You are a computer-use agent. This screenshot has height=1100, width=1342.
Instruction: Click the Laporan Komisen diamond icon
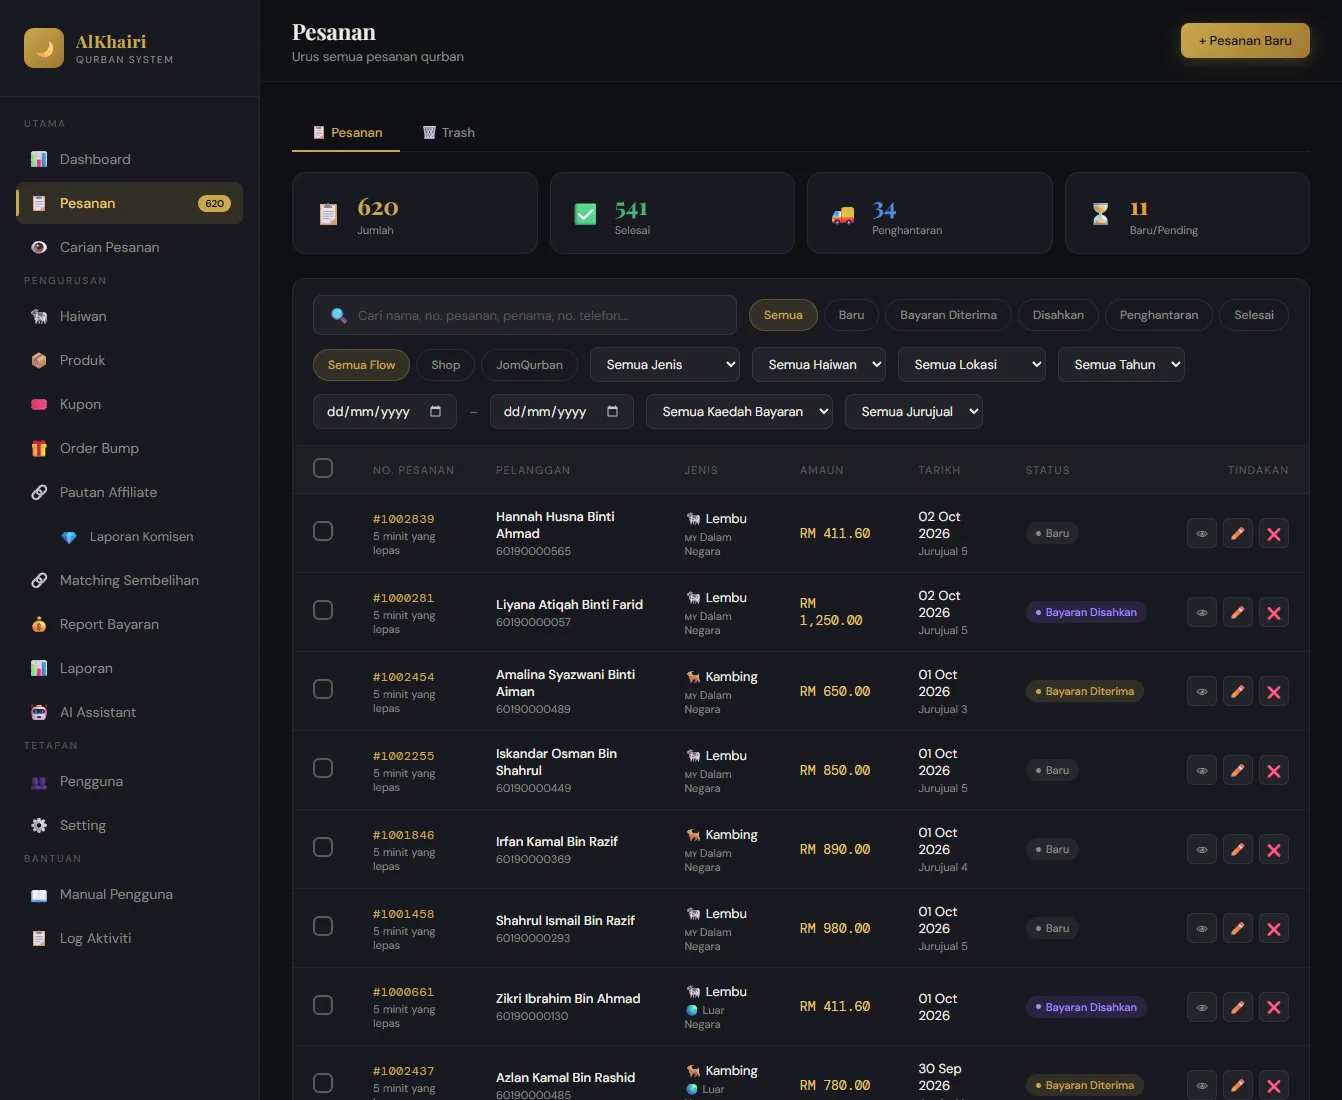[69, 537]
